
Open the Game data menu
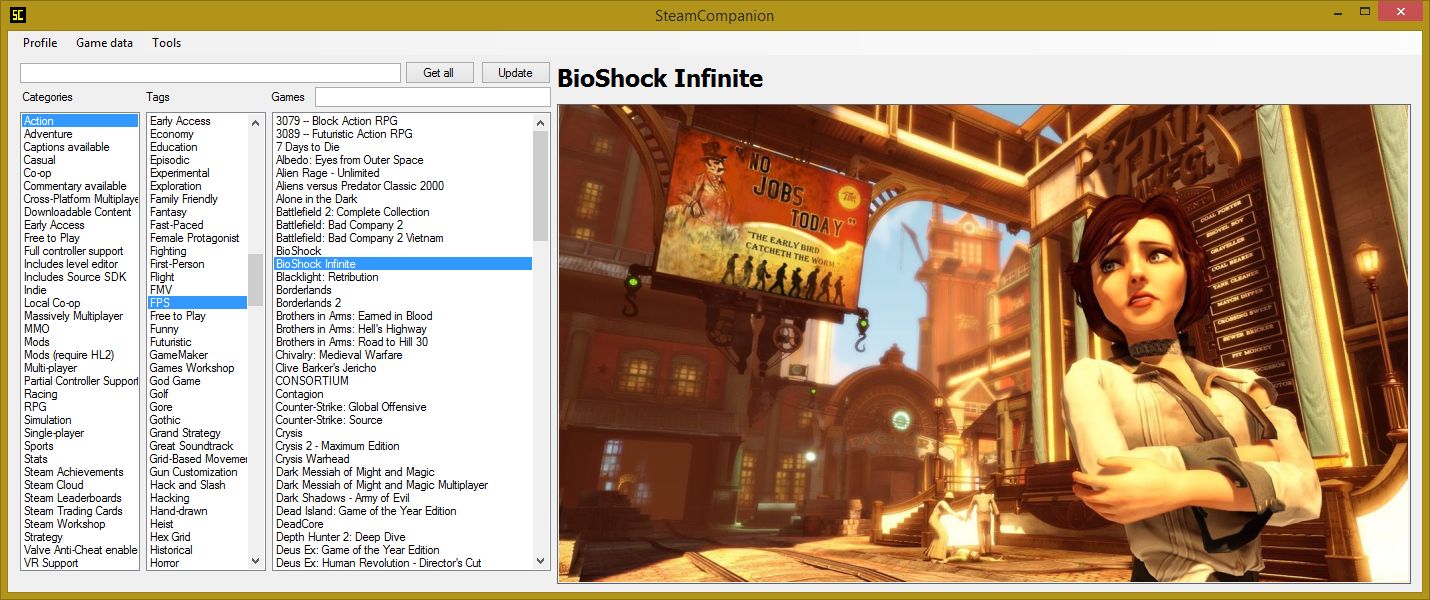click(105, 43)
